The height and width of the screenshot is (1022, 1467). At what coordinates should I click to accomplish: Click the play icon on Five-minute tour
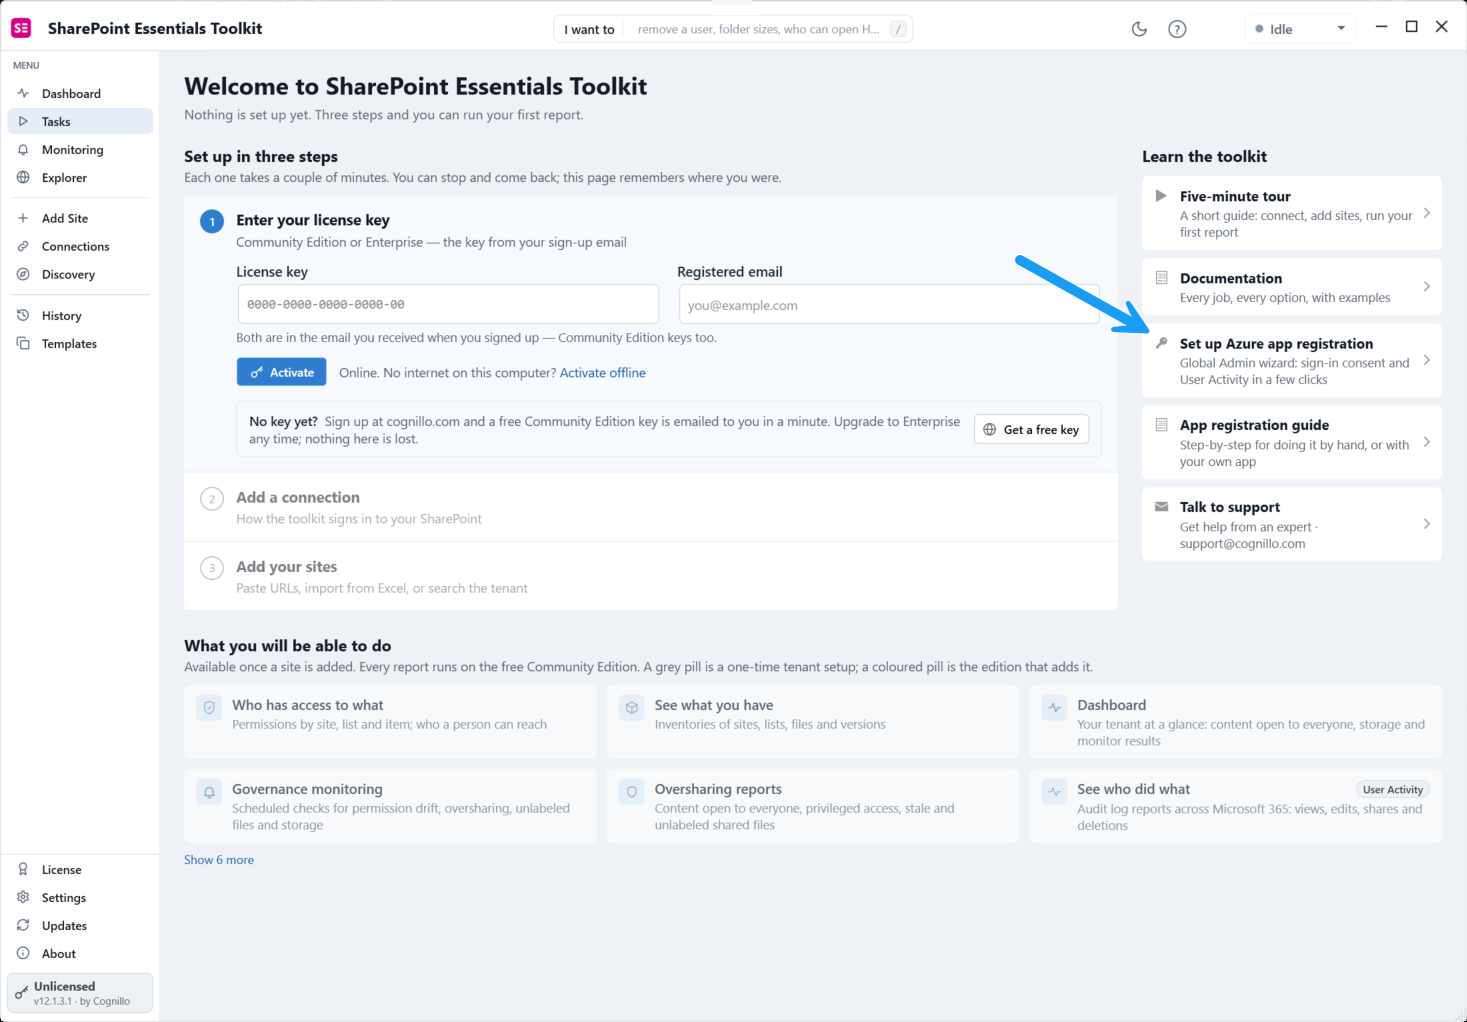tap(1161, 196)
